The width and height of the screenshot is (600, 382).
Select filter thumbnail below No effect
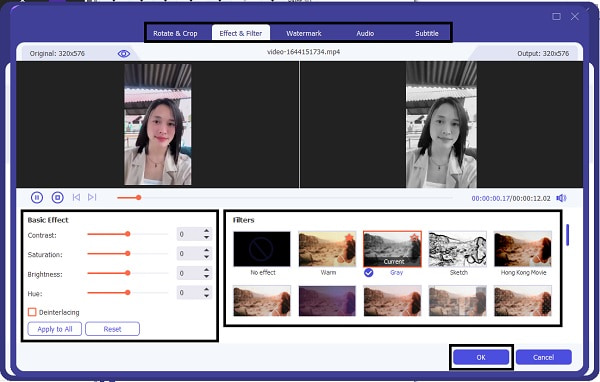262,301
